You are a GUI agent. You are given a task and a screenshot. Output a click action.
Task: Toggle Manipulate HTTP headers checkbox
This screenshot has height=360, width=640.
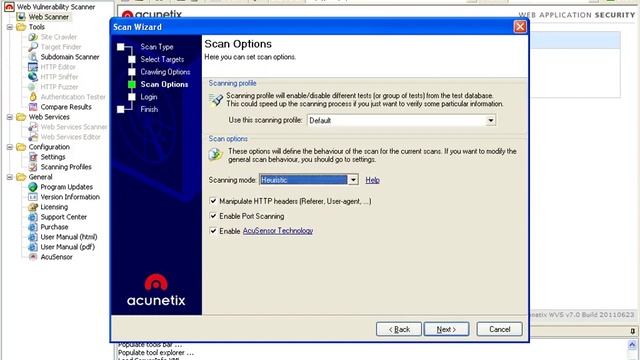click(213, 201)
